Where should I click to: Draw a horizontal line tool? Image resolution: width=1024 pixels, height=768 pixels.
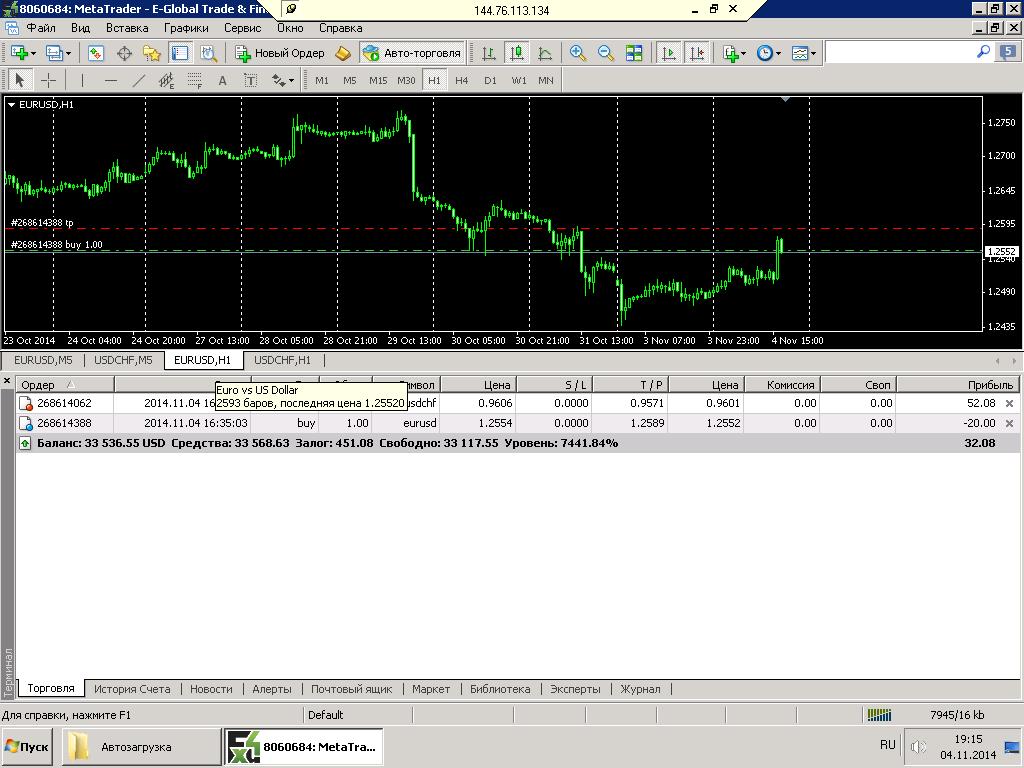pyautogui.click(x=110, y=80)
